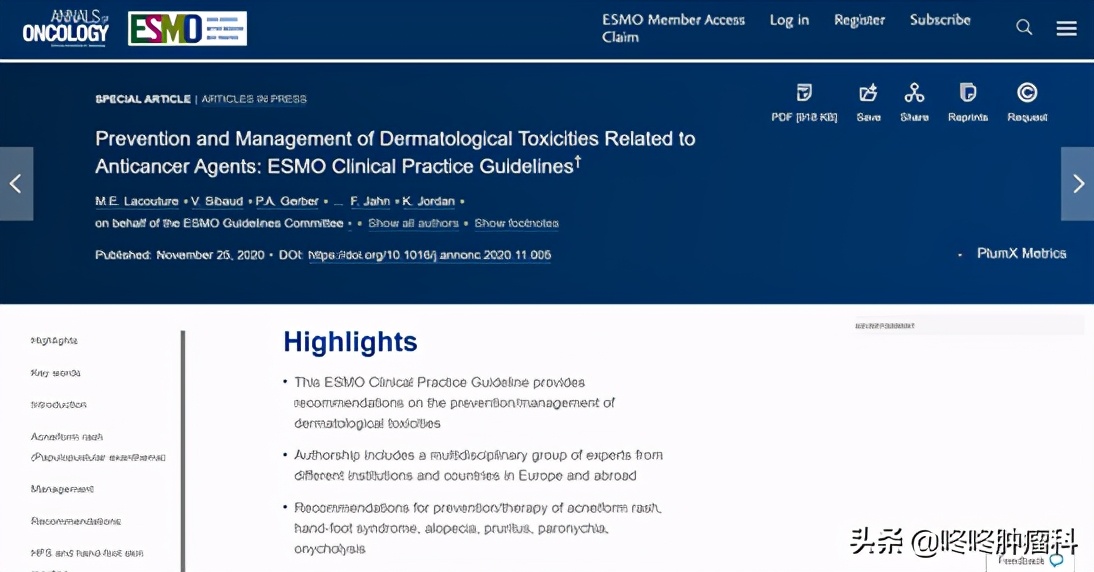Open the Share icon
Screen dimensions: 1094x572
point(914,102)
